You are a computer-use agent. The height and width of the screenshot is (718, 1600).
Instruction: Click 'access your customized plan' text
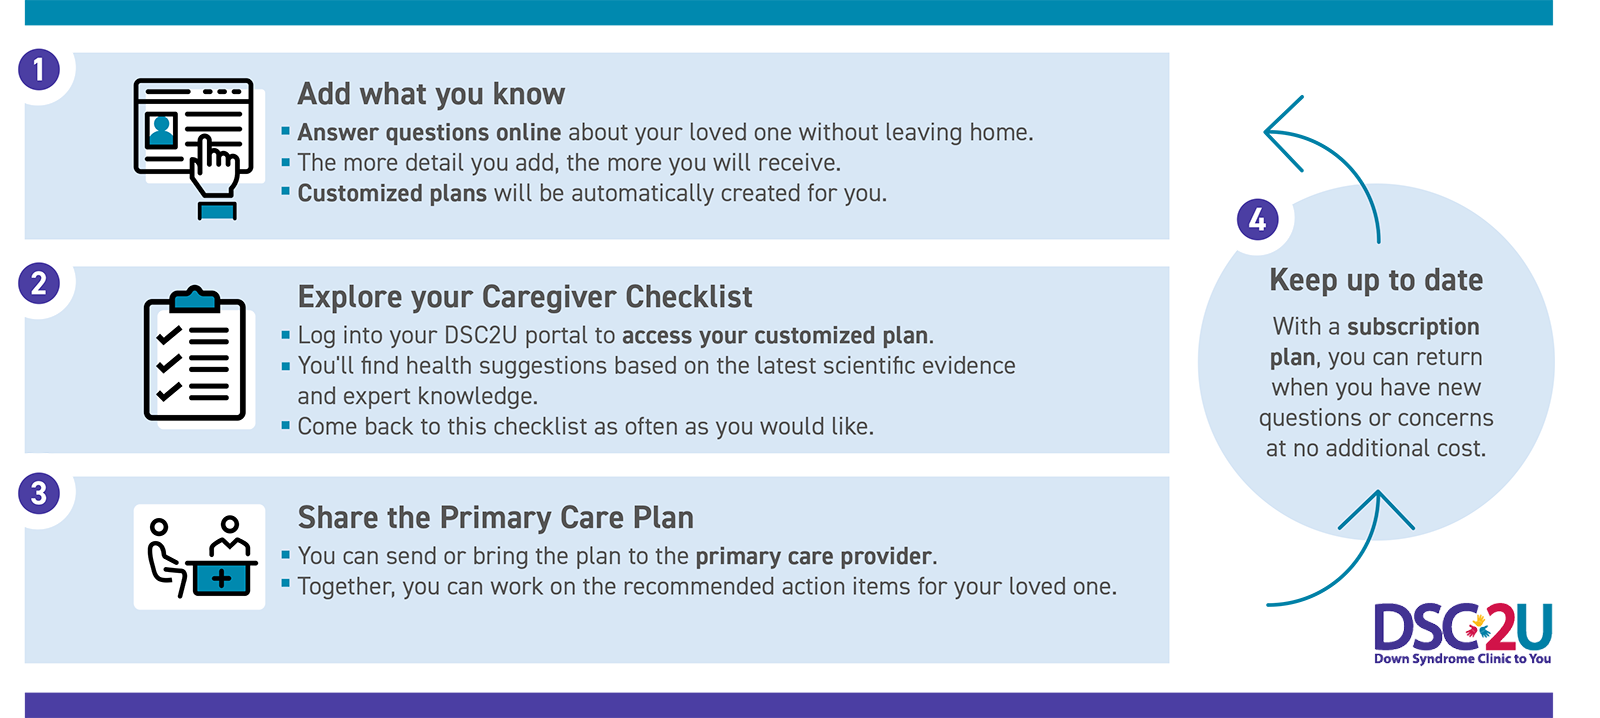[775, 336]
